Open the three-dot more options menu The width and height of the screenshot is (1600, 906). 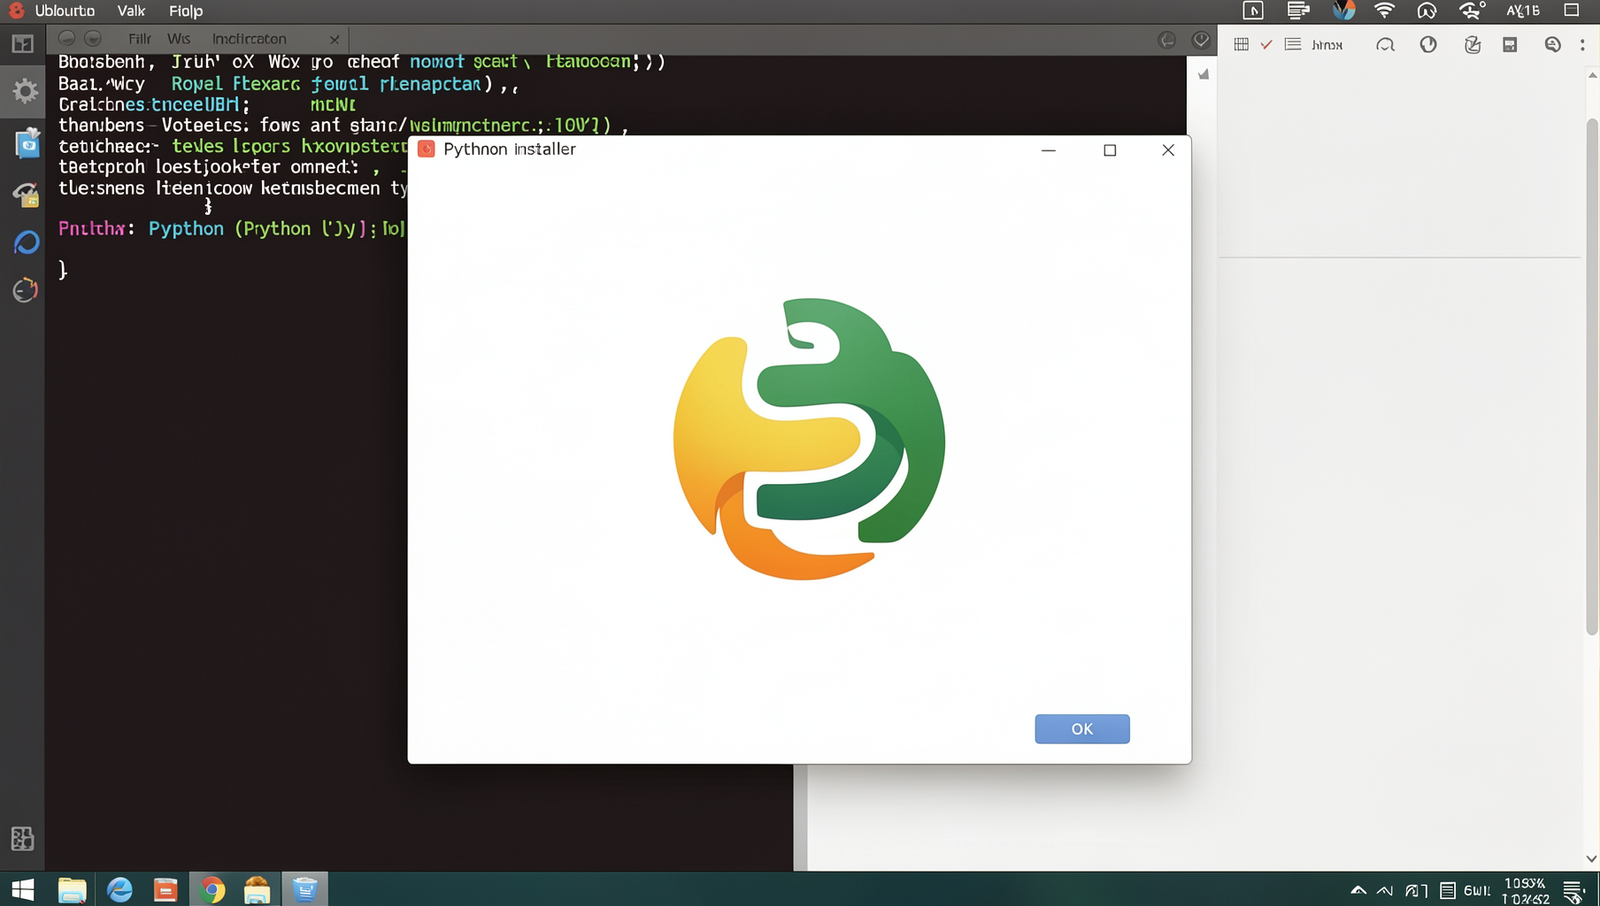coord(1582,44)
